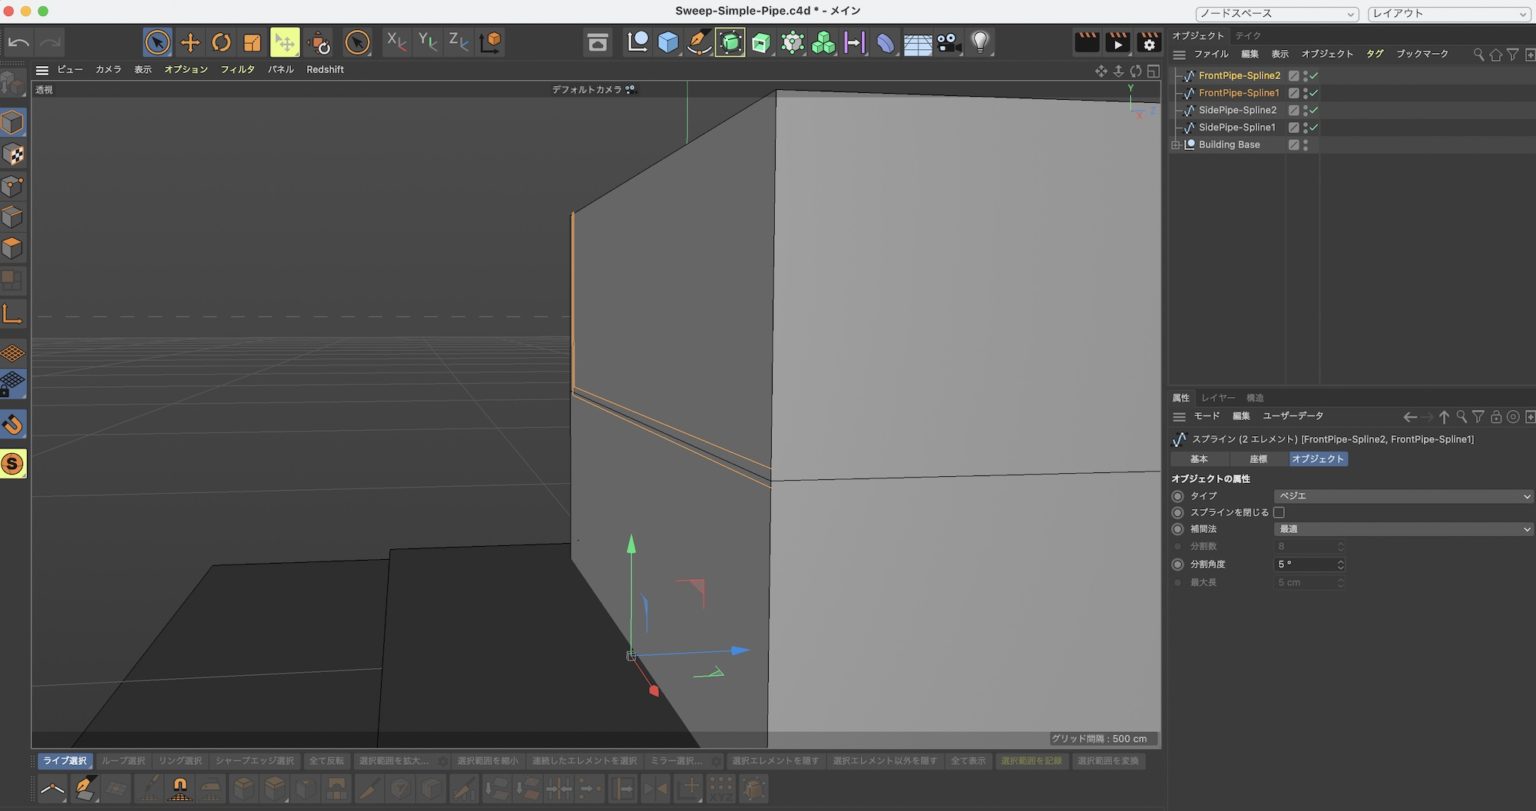Open the タイプ dropdown showing ベジェ
1536x811 pixels.
[1402, 495]
